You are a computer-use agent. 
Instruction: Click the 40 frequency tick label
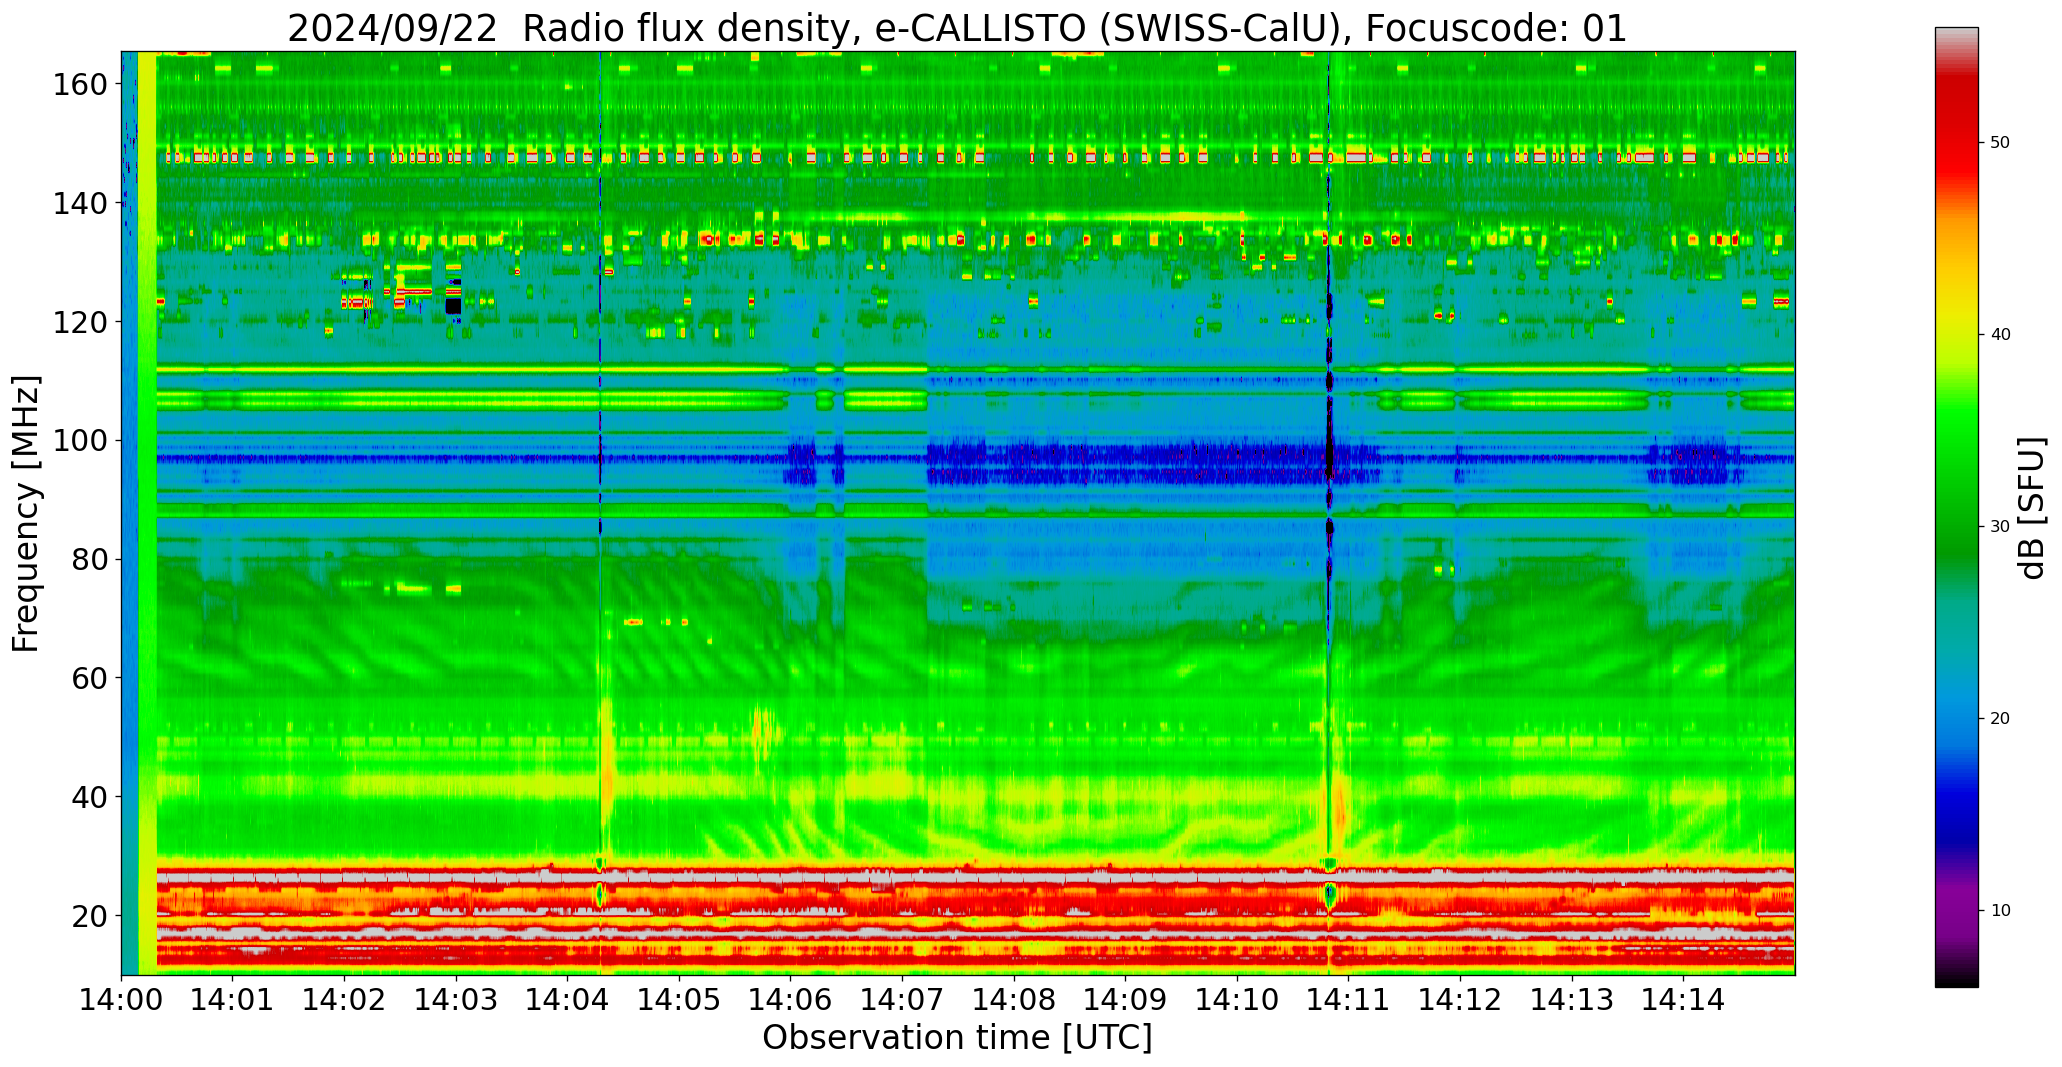(90, 797)
